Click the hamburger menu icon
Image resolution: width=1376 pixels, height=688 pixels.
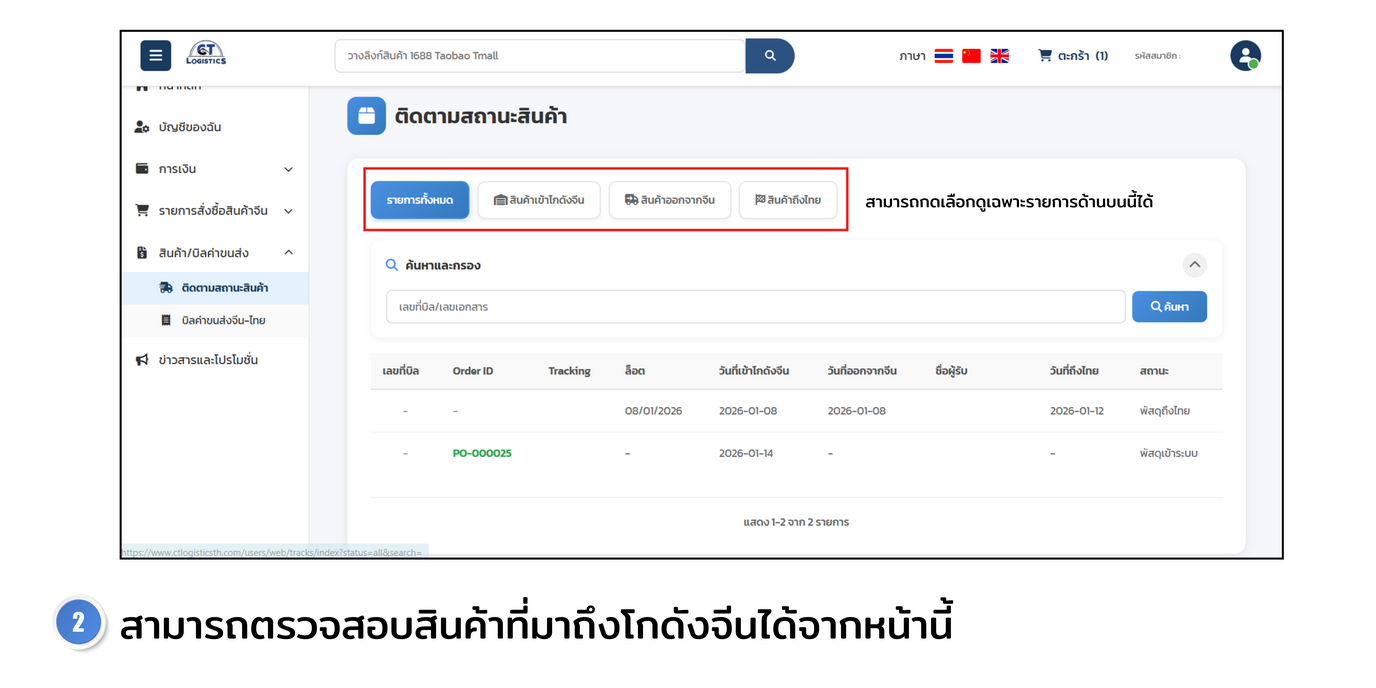pos(155,56)
